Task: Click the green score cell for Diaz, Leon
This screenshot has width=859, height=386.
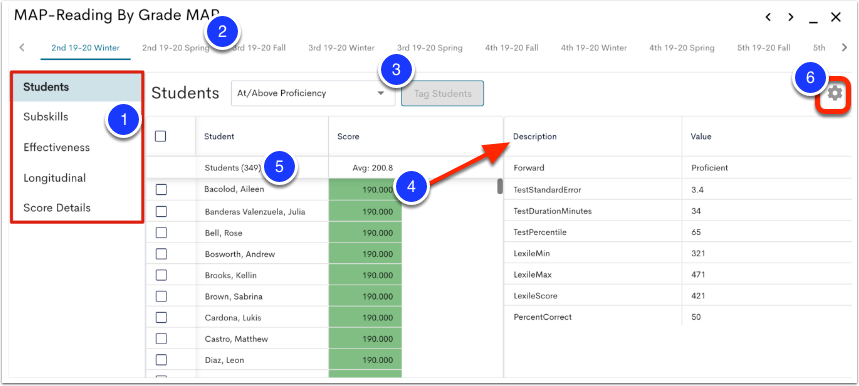Action: [x=365, y=360]
